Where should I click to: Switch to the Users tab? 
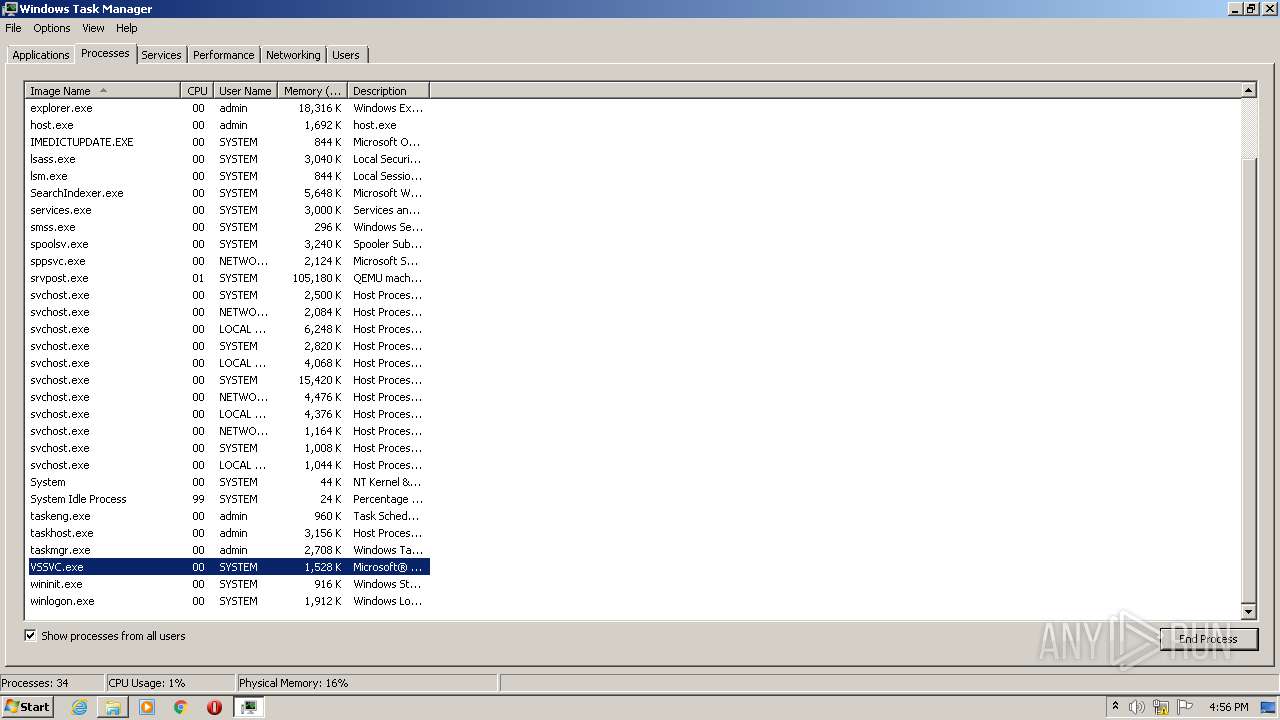pyautogui.click(x=346, y=55)
